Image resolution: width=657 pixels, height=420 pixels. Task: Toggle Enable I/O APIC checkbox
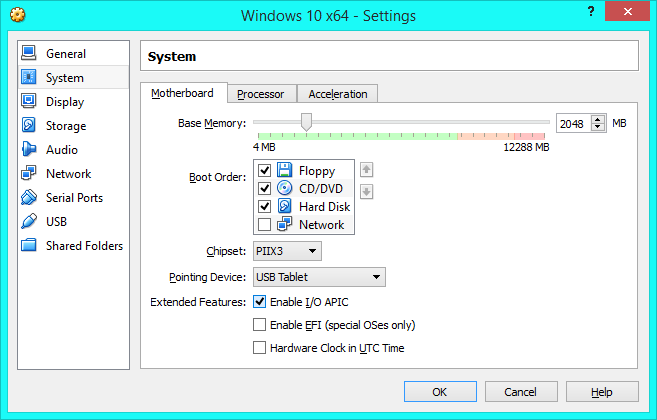tap(259, 302)
